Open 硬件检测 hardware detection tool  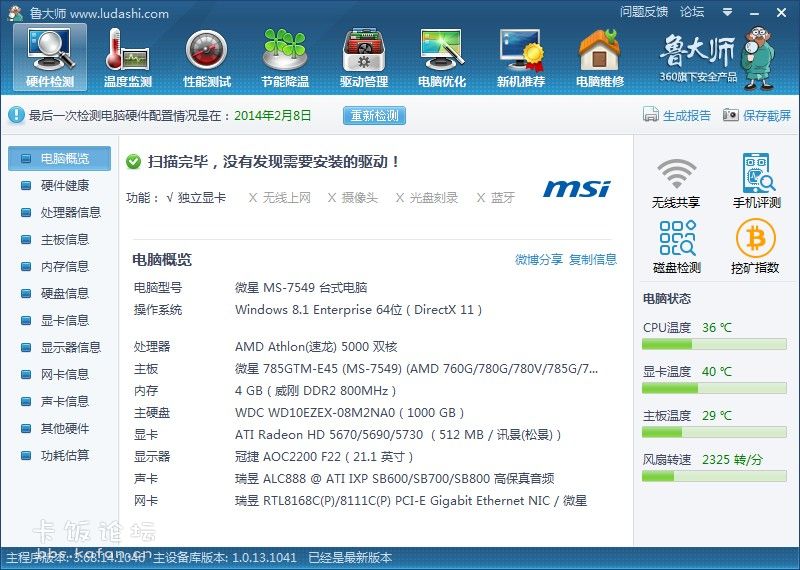pyautogui.click(x=50, y=58)
